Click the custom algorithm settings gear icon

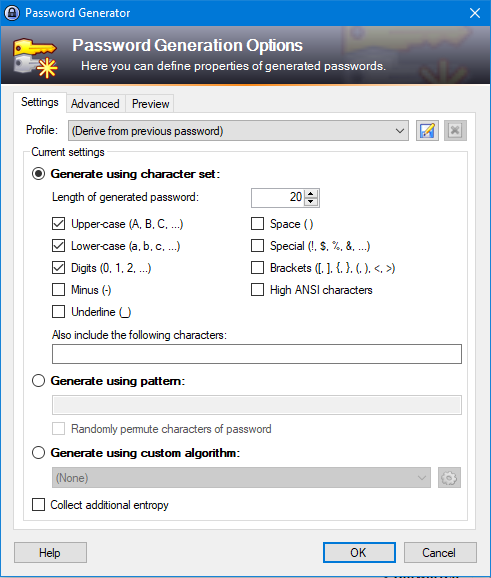tap(449, 478)
